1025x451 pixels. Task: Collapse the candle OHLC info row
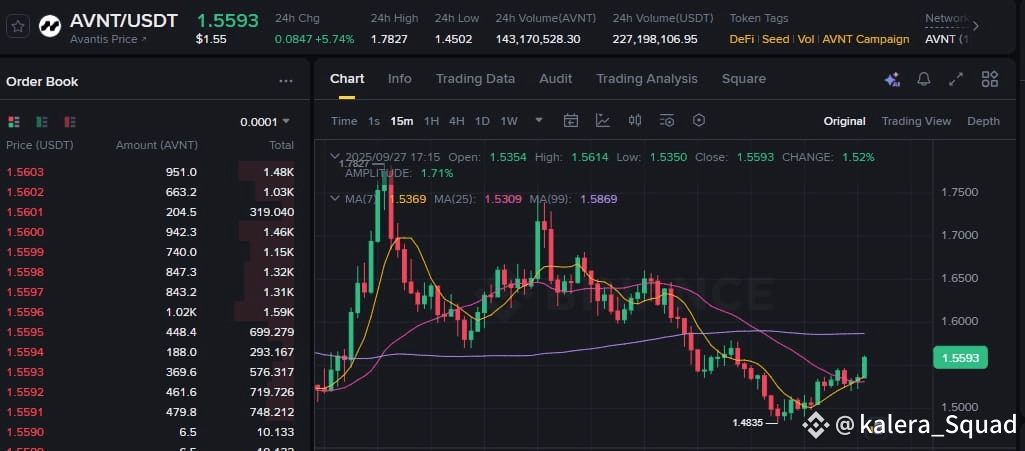click(335, 157)
